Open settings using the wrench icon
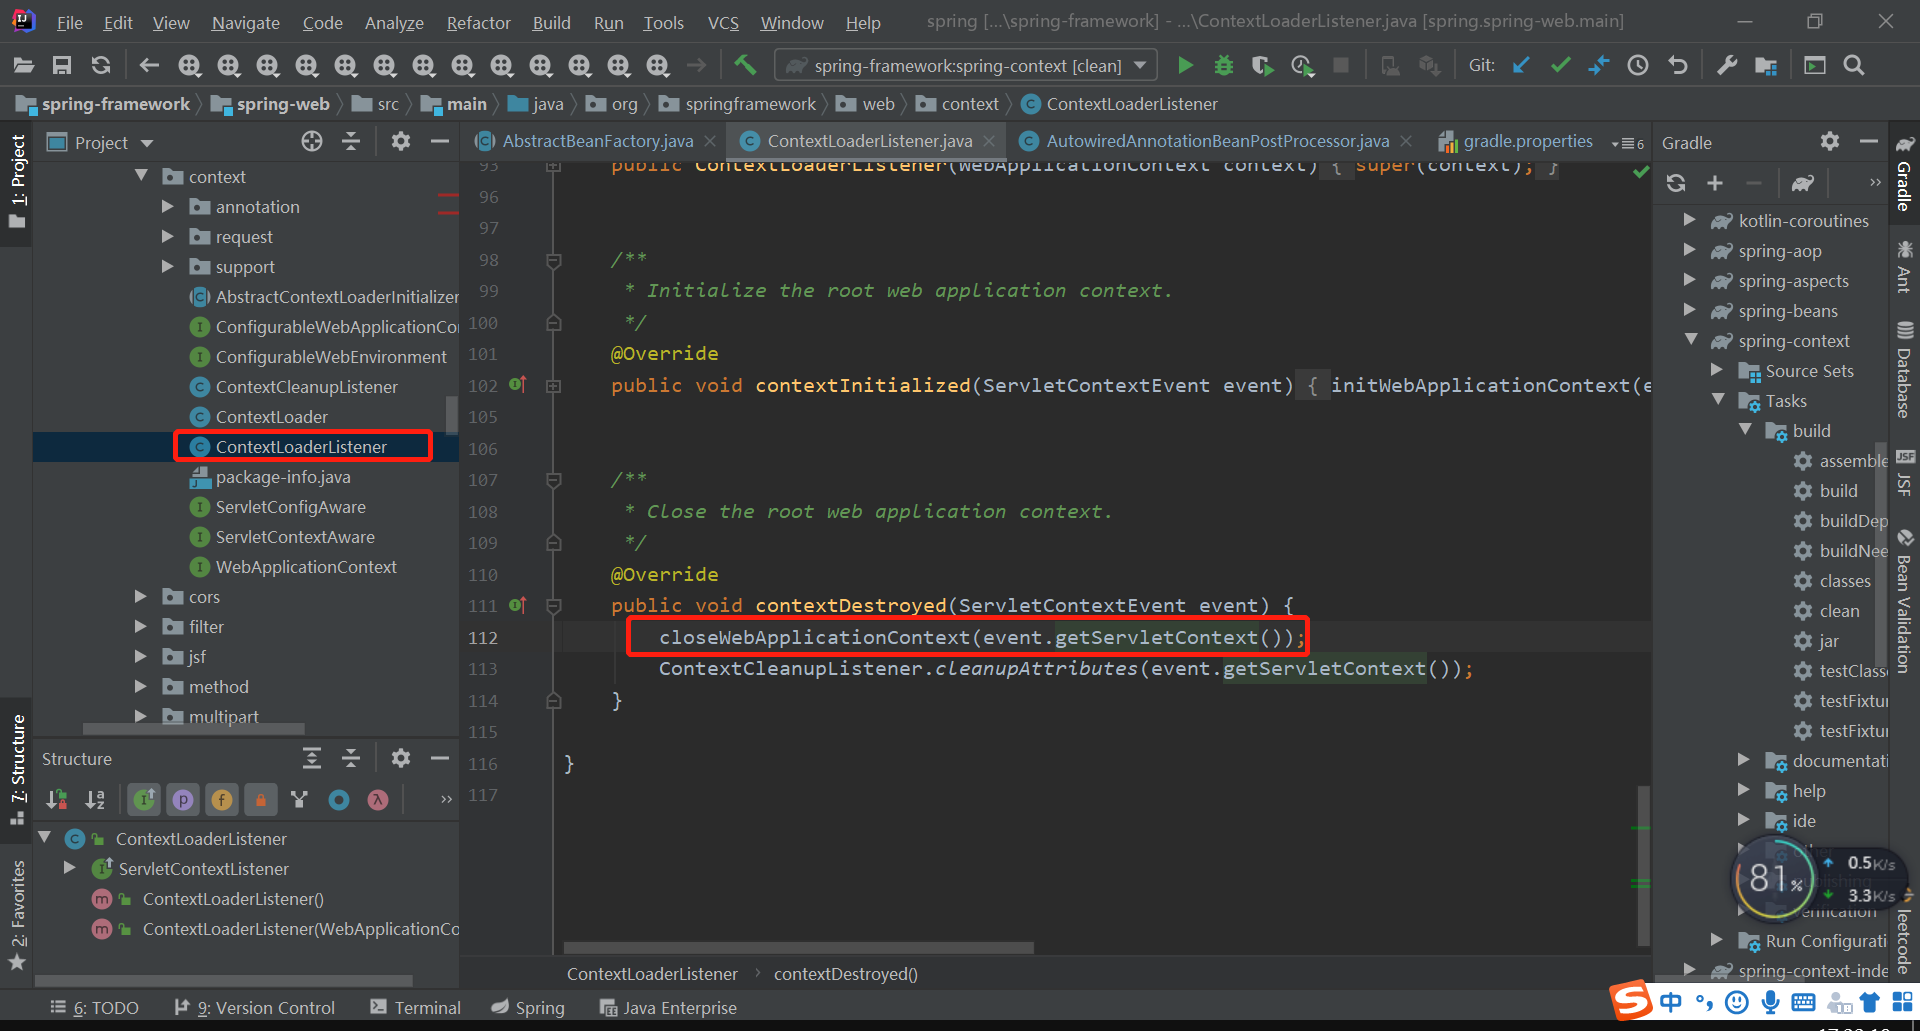Screen dimensions: 1920x1031 pyautogui.click(x=1727, y=65)
